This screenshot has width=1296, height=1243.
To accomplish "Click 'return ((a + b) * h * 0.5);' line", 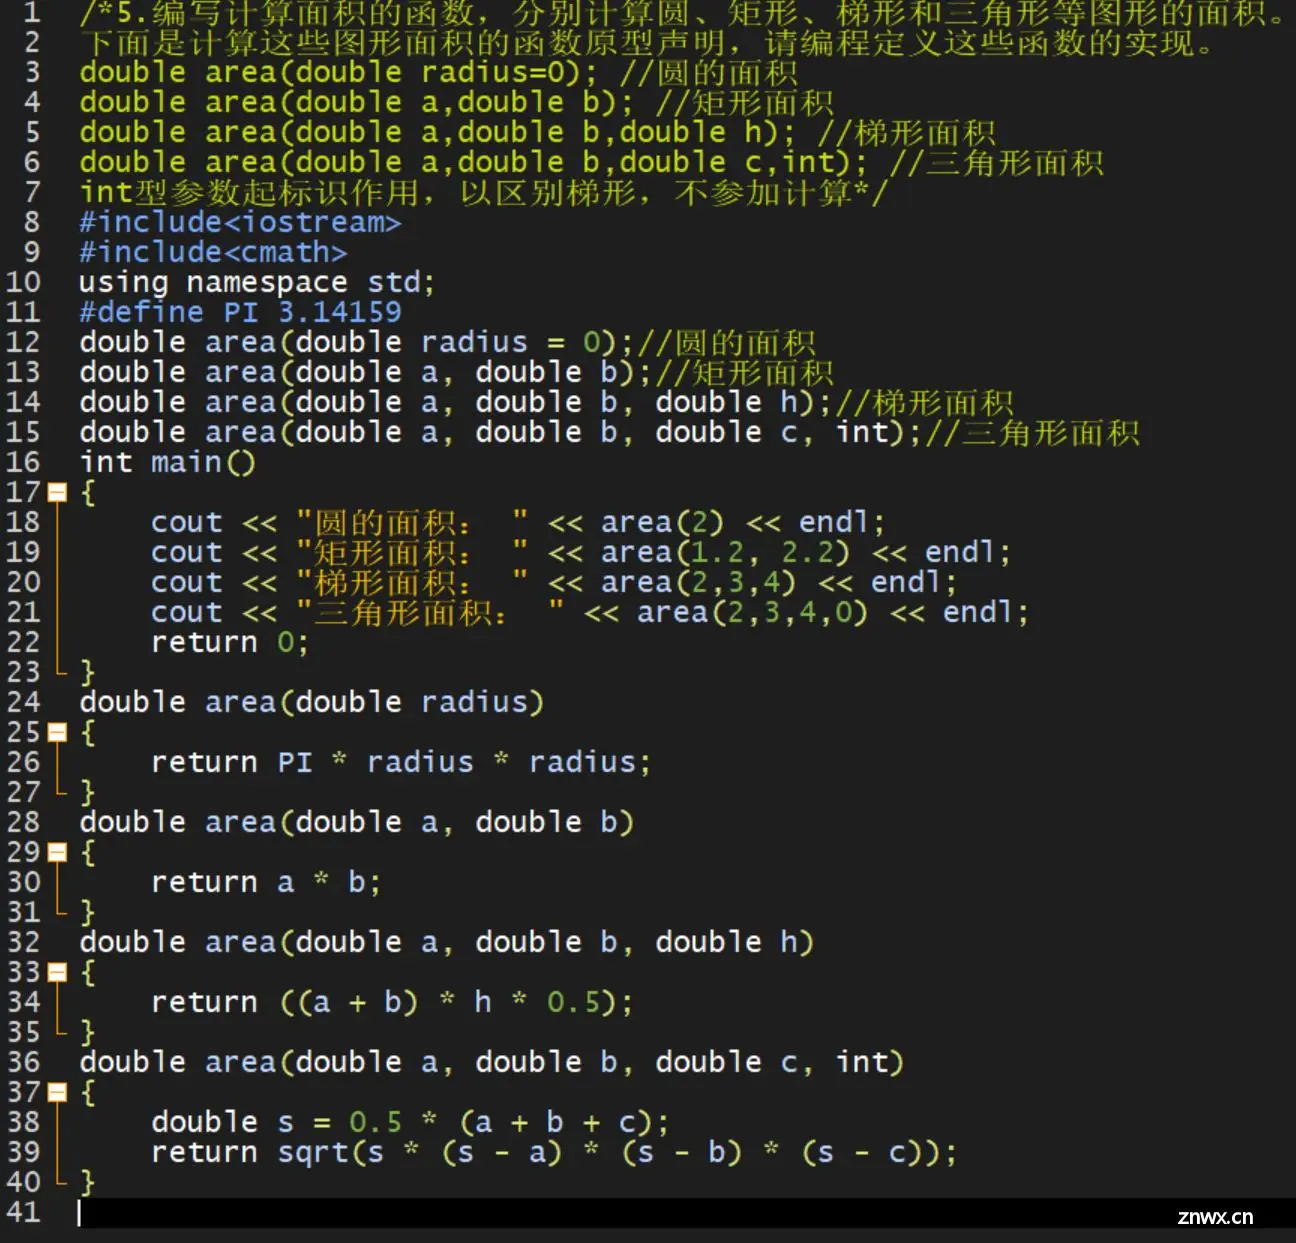I will pyautogui.click(x=392, y=1002).
